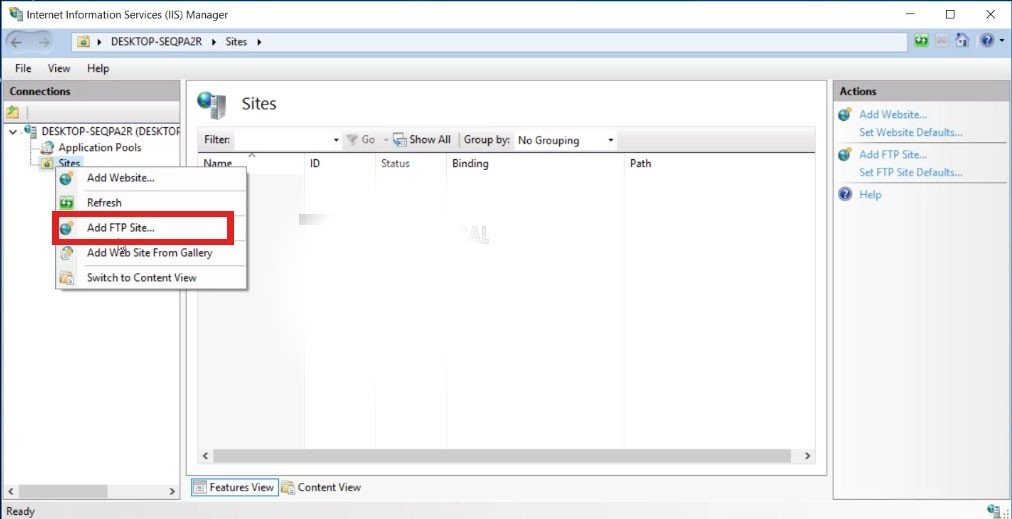Click the status bar network icon in the bottom-right corner
1012x519 pixels.
coord(995,511)
